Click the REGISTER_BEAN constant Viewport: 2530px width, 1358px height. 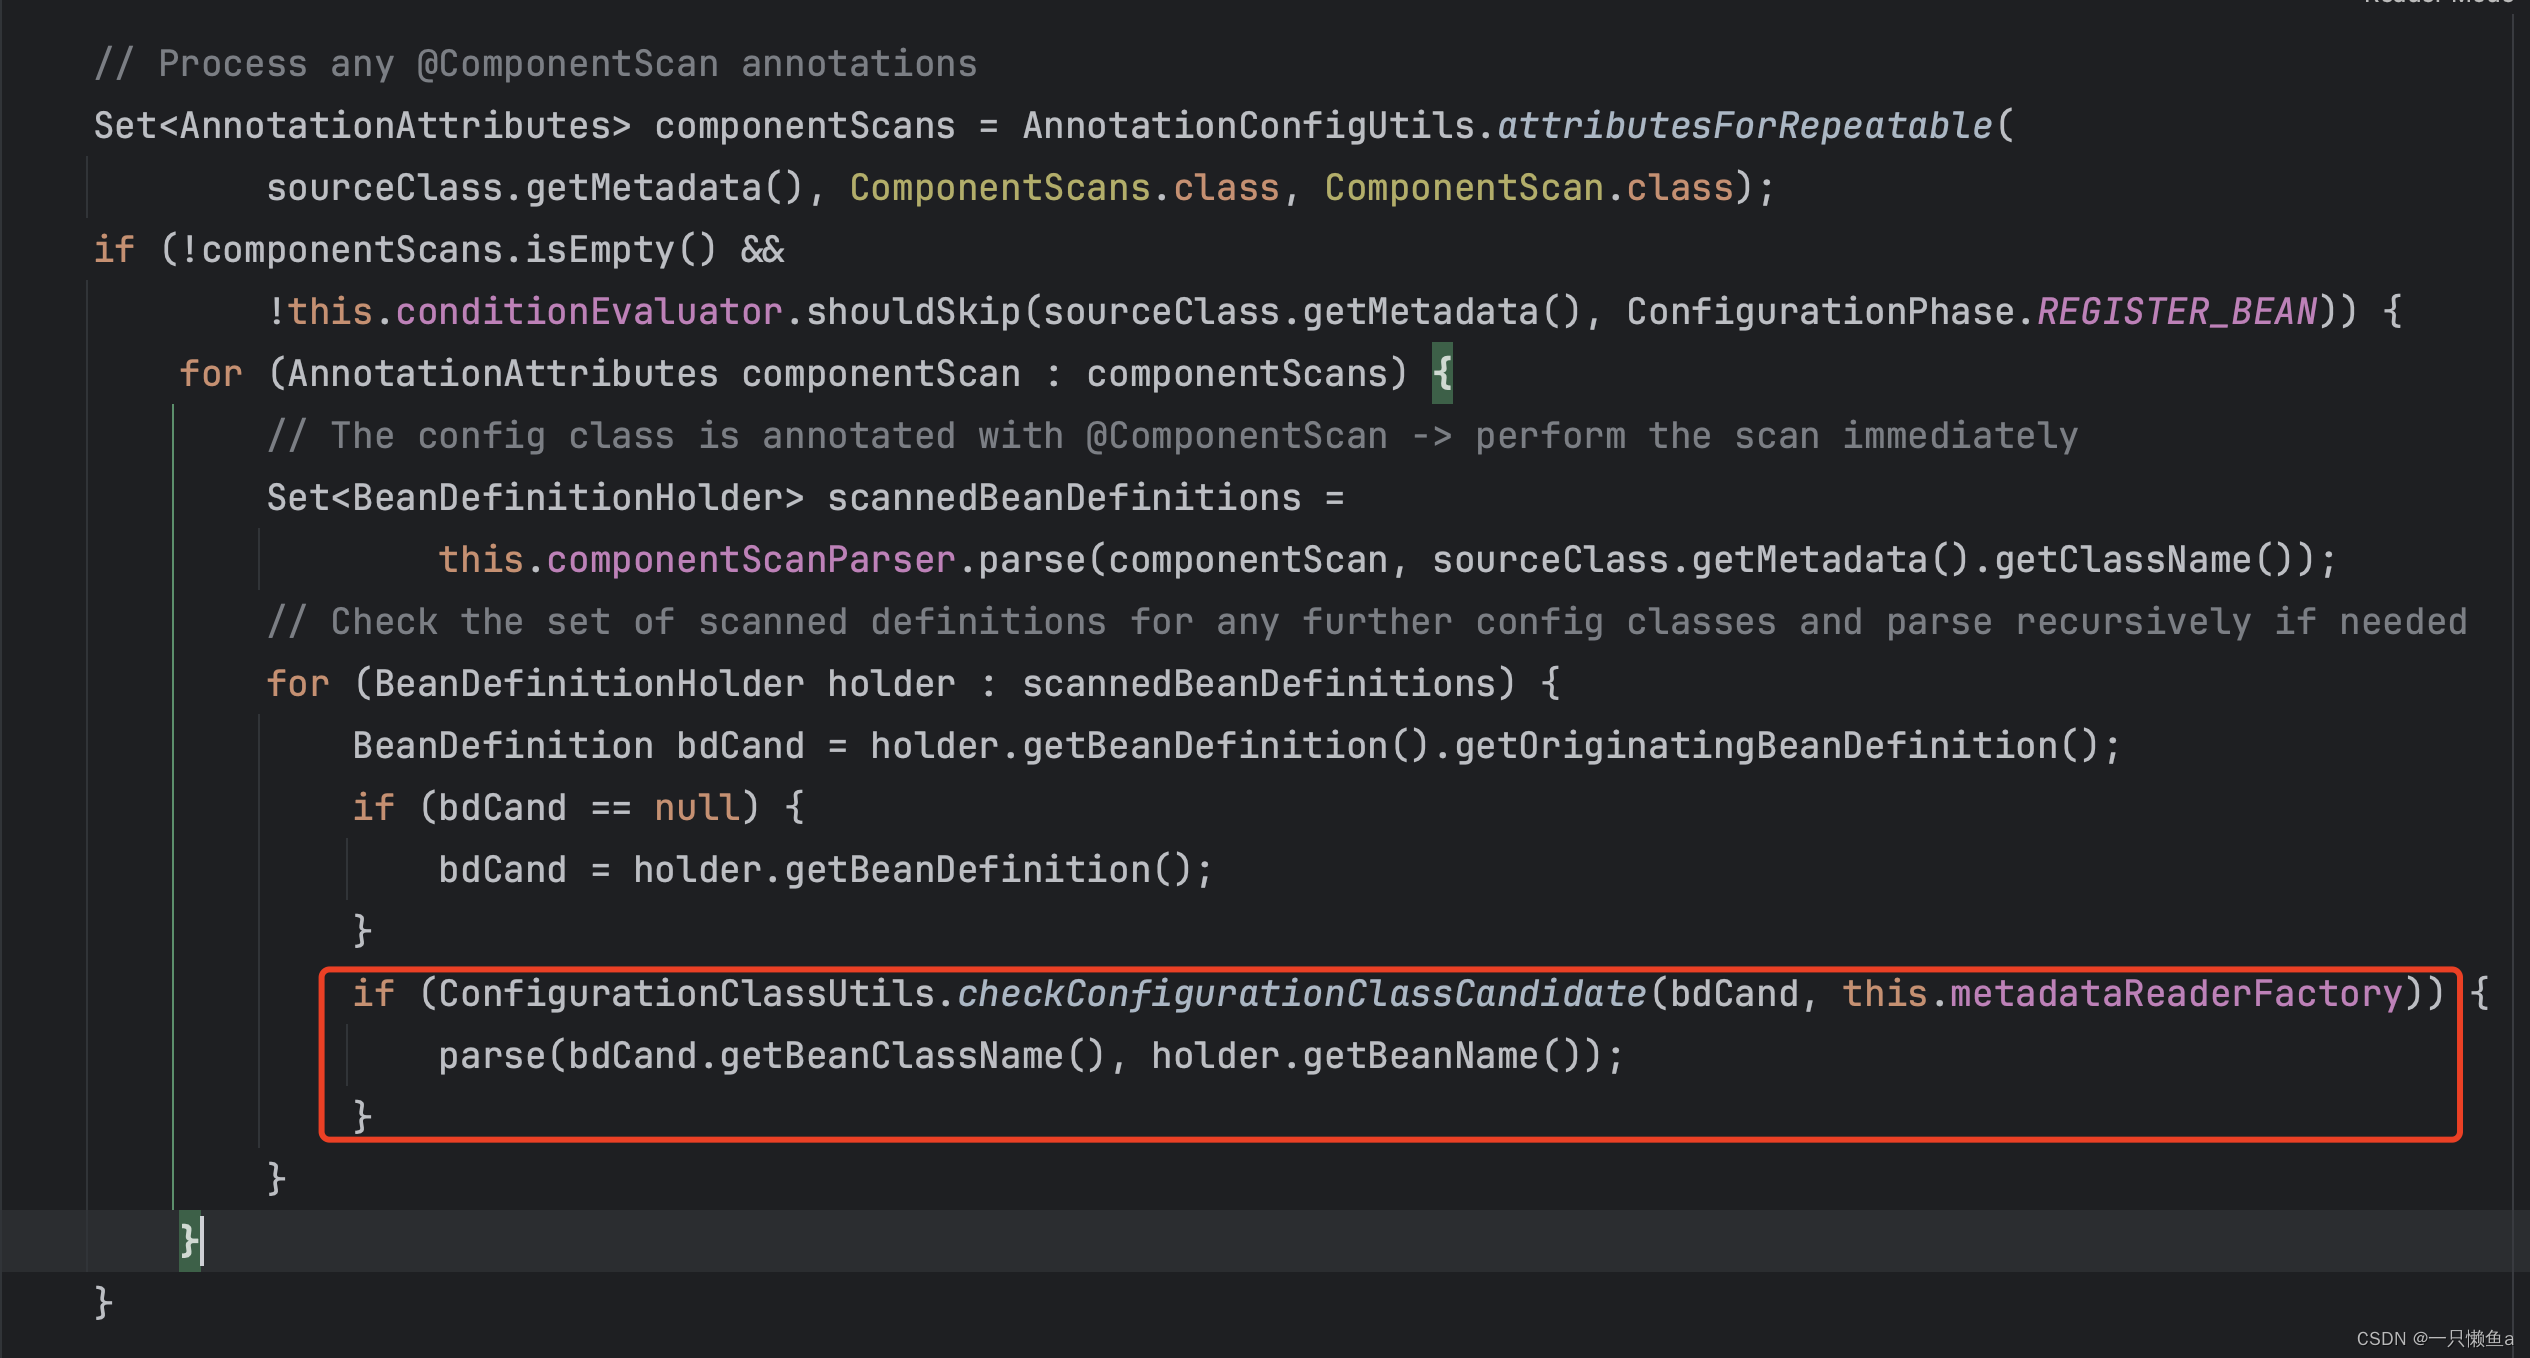click(2177, 312)
